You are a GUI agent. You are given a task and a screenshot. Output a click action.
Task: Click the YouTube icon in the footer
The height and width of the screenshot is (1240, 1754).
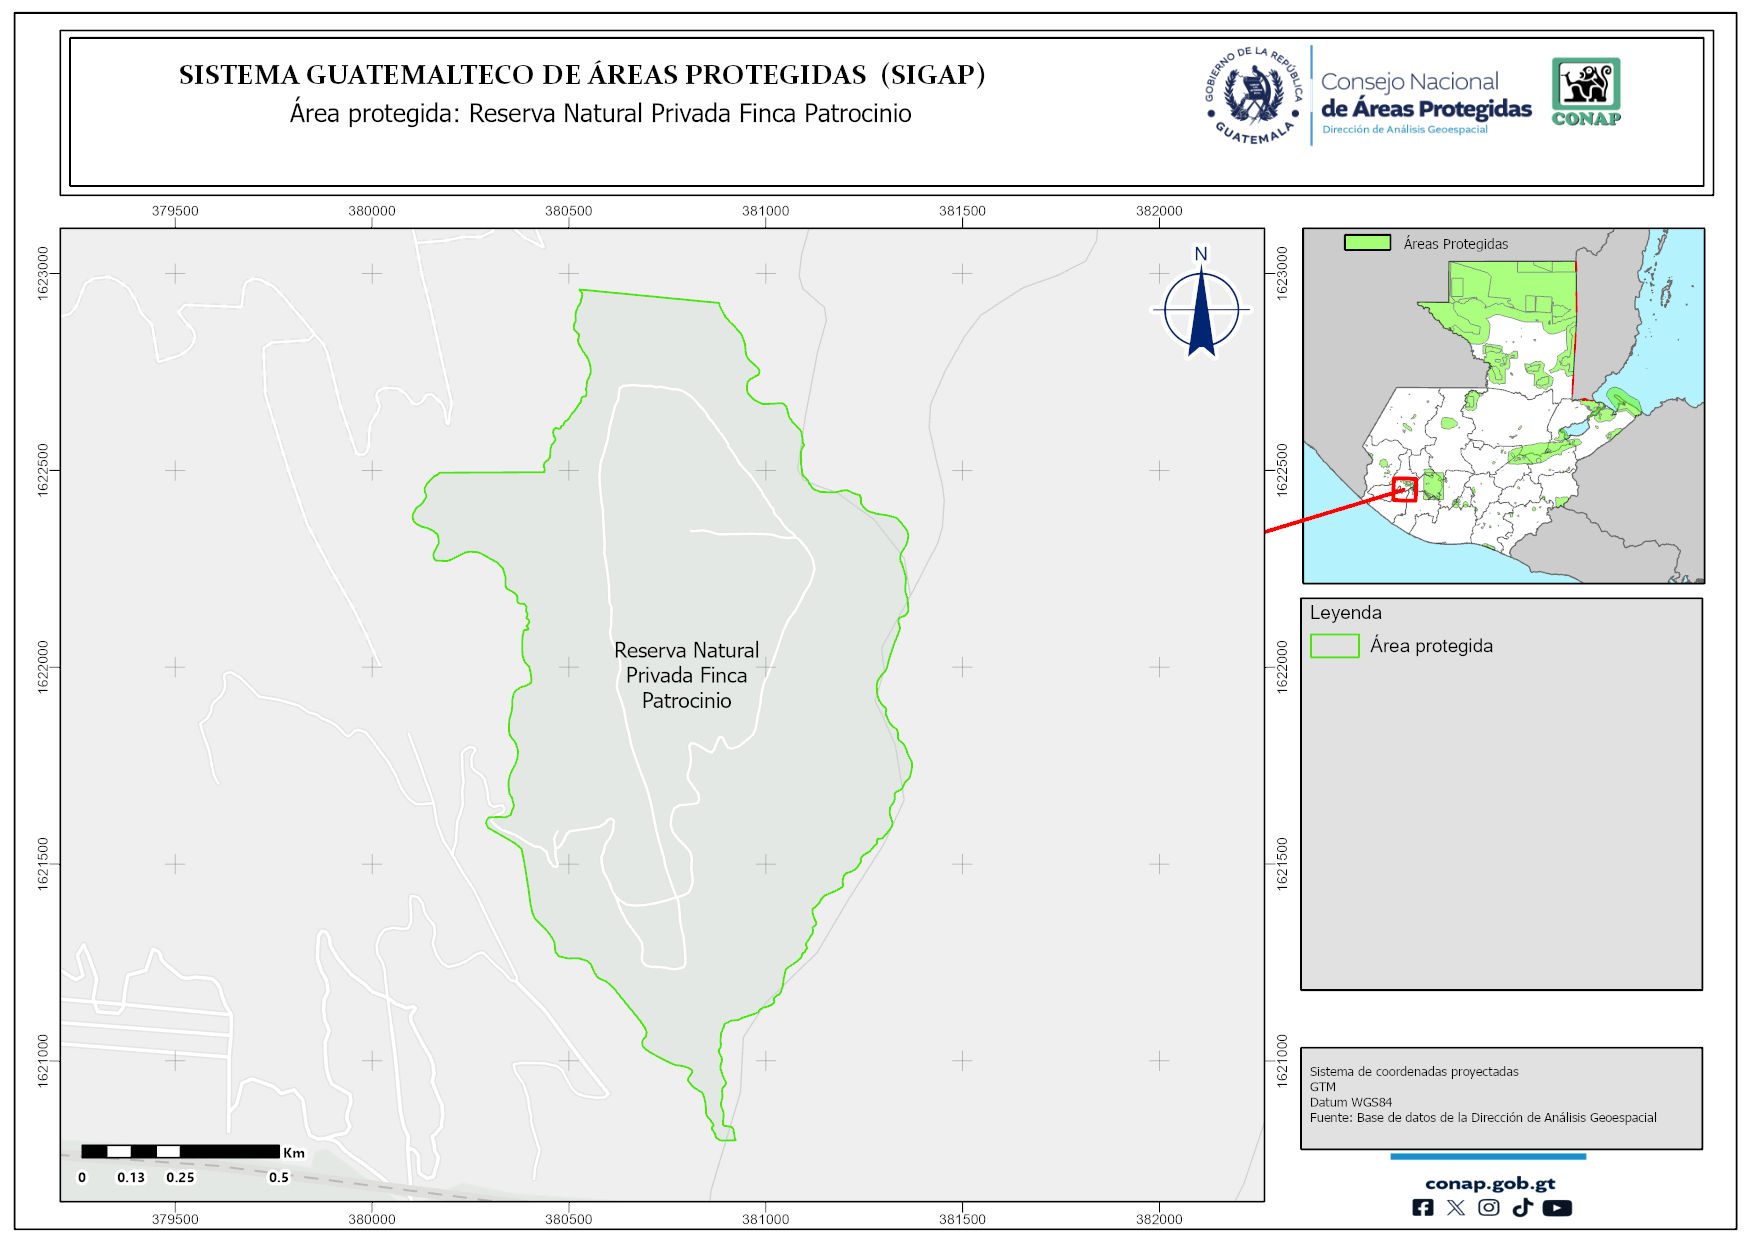pyautogui.click(x=1557, y=1208)
